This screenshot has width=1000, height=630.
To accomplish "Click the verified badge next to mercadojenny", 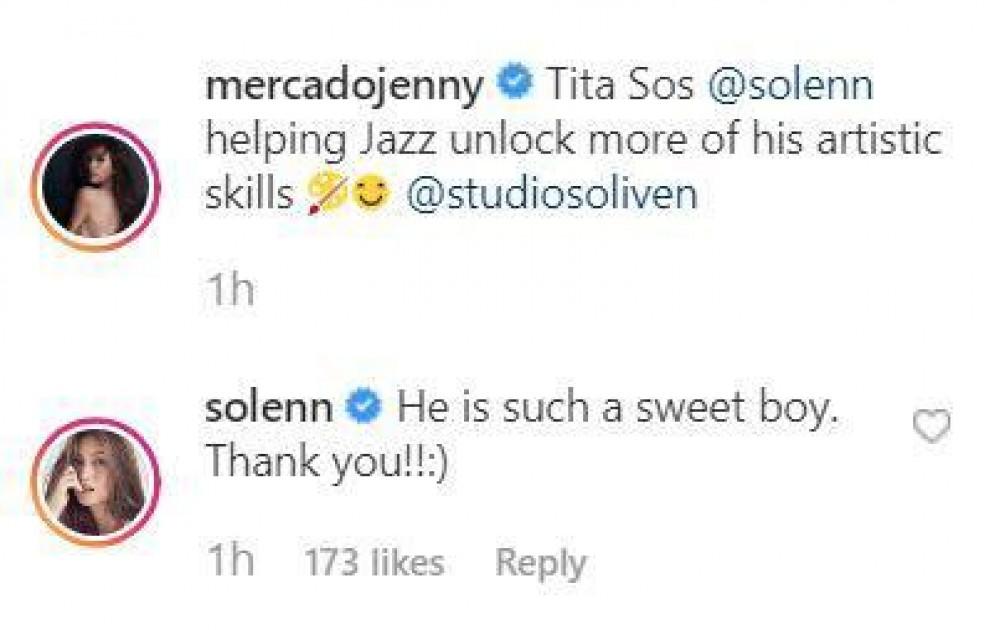I will (x=514, y=85).
